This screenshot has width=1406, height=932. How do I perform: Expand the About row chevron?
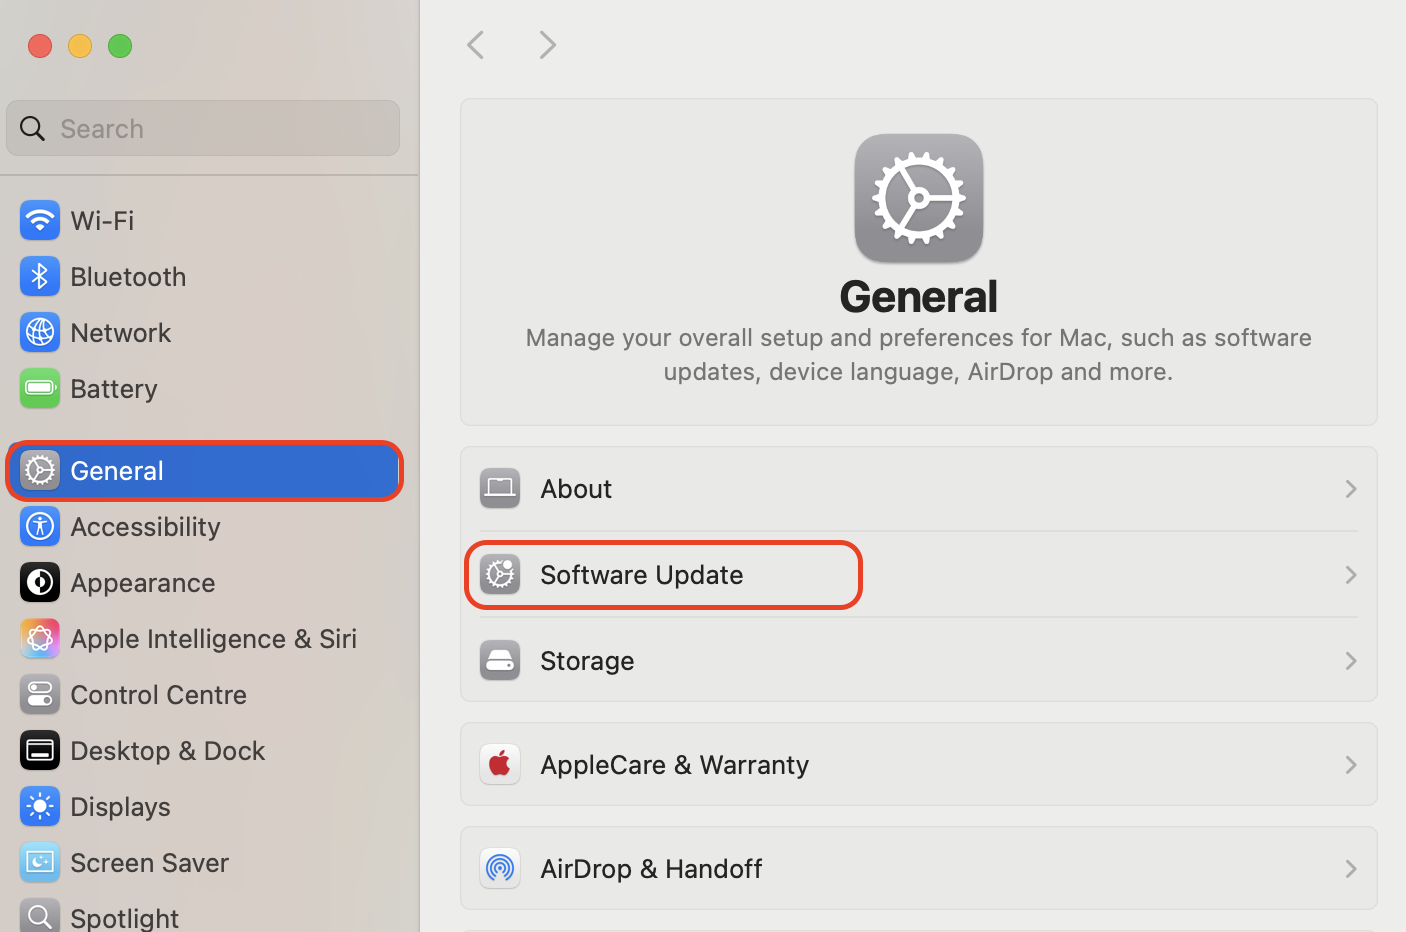pyautogui.click(x=1351, y=489)
